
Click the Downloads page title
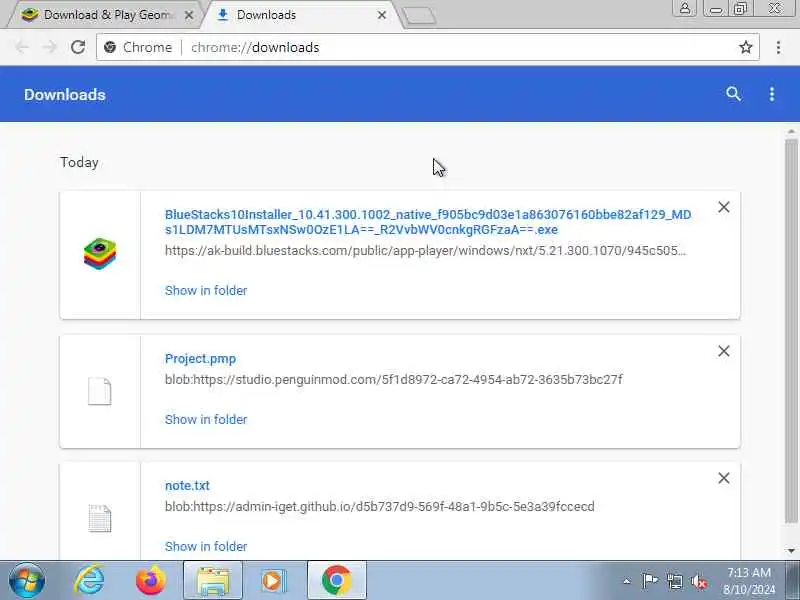[x=65, y=94]
